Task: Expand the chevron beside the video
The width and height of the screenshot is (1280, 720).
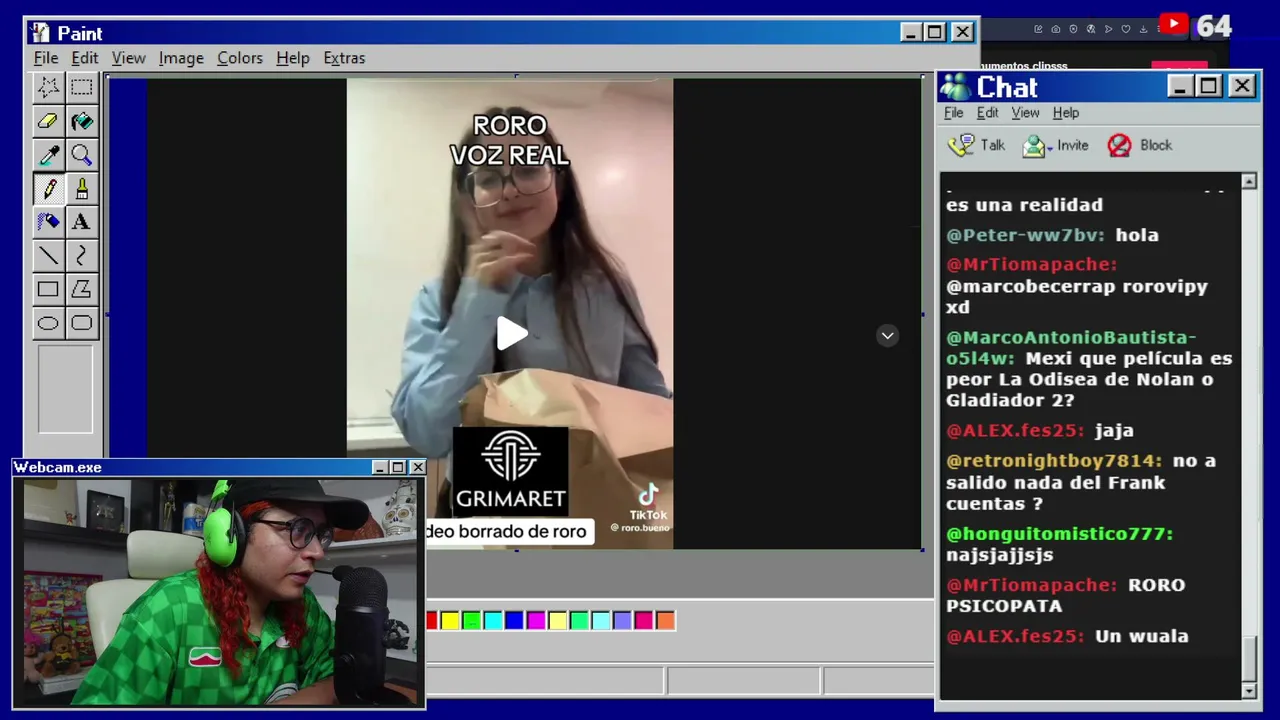Action: tap(887, 336)
